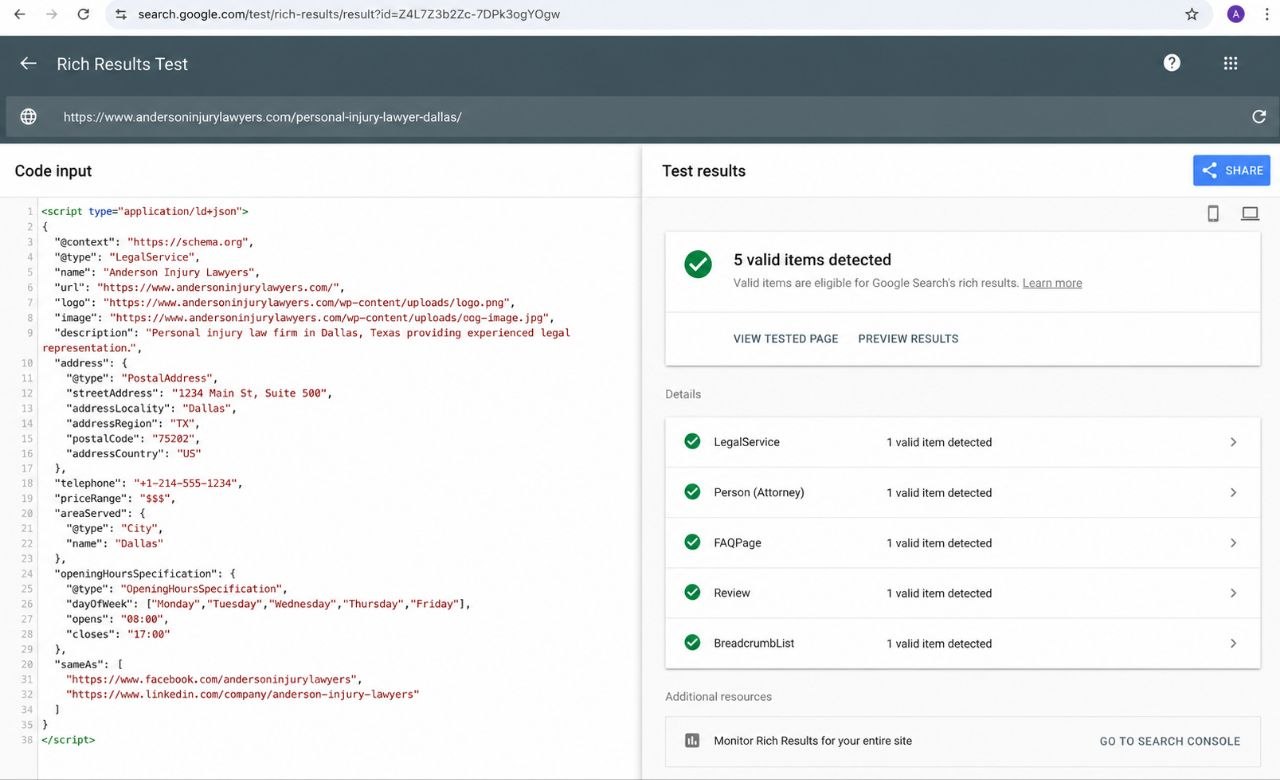This screenshot has height=780, width=1280.
Task: Click code line with "name": "Anderson Injury Lawyers"
Action: tap(157, 272)
